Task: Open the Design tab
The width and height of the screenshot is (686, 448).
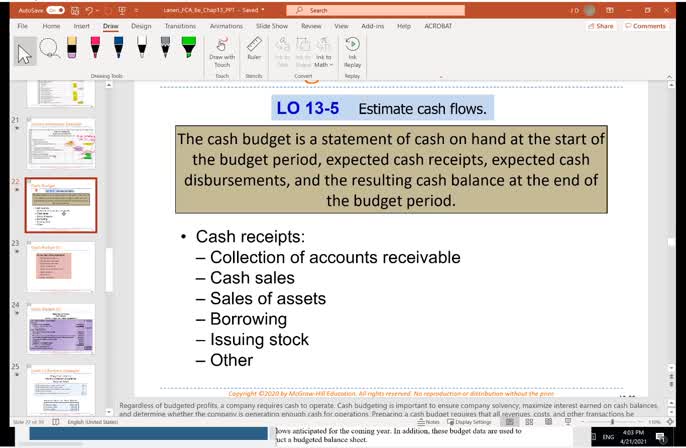Action: (141, 26)
